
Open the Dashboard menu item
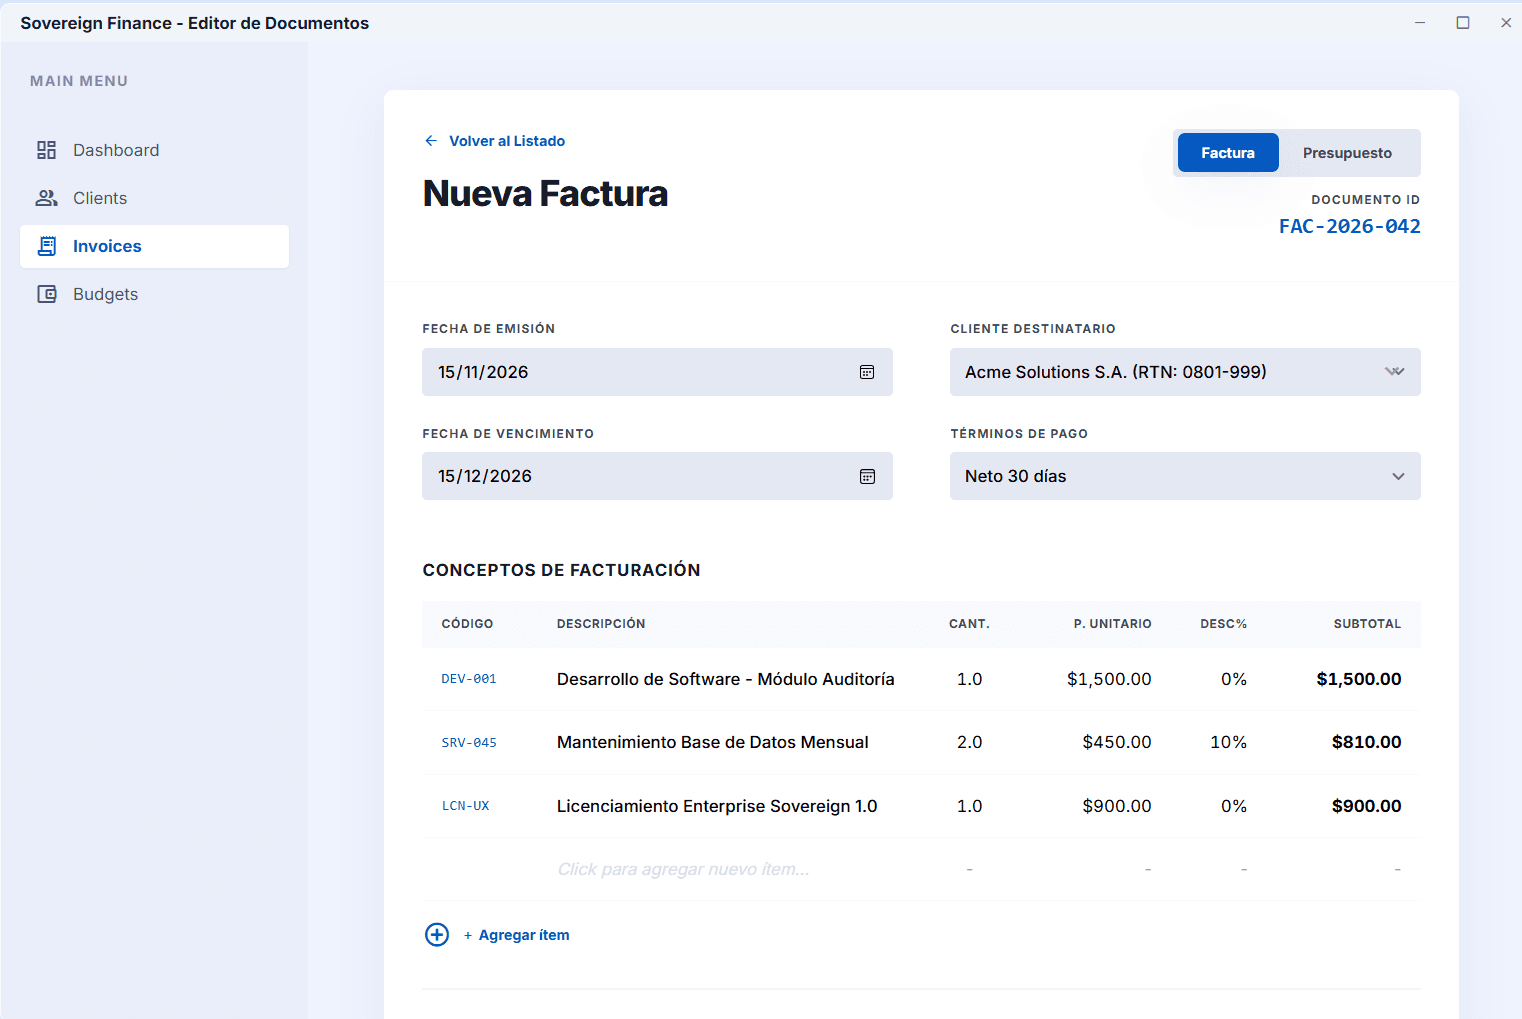tap(154, 150)
